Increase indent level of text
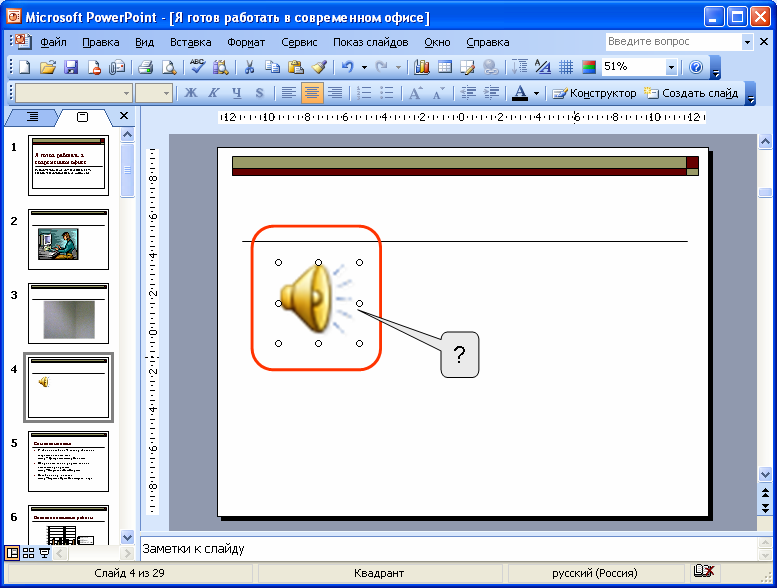This screenshot has width=777, height=588. pyautogui.click(x=491, y=93)
